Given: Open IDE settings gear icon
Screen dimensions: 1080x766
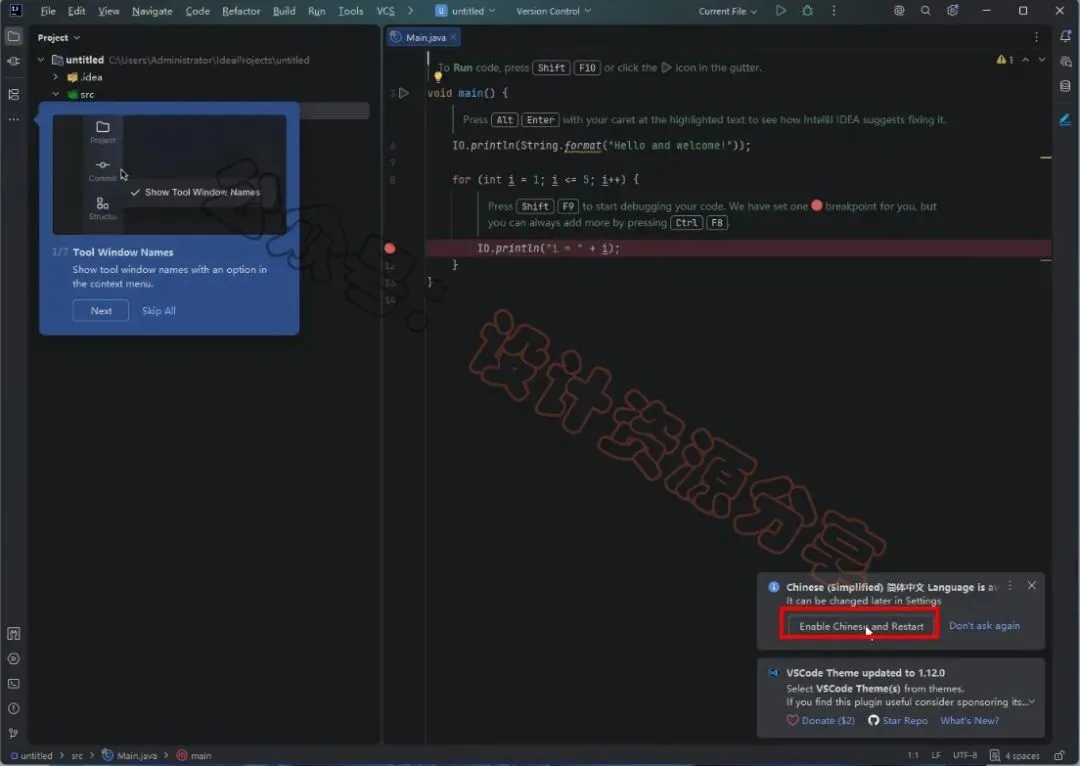Looking at the screenshot, I should (953, 11).
